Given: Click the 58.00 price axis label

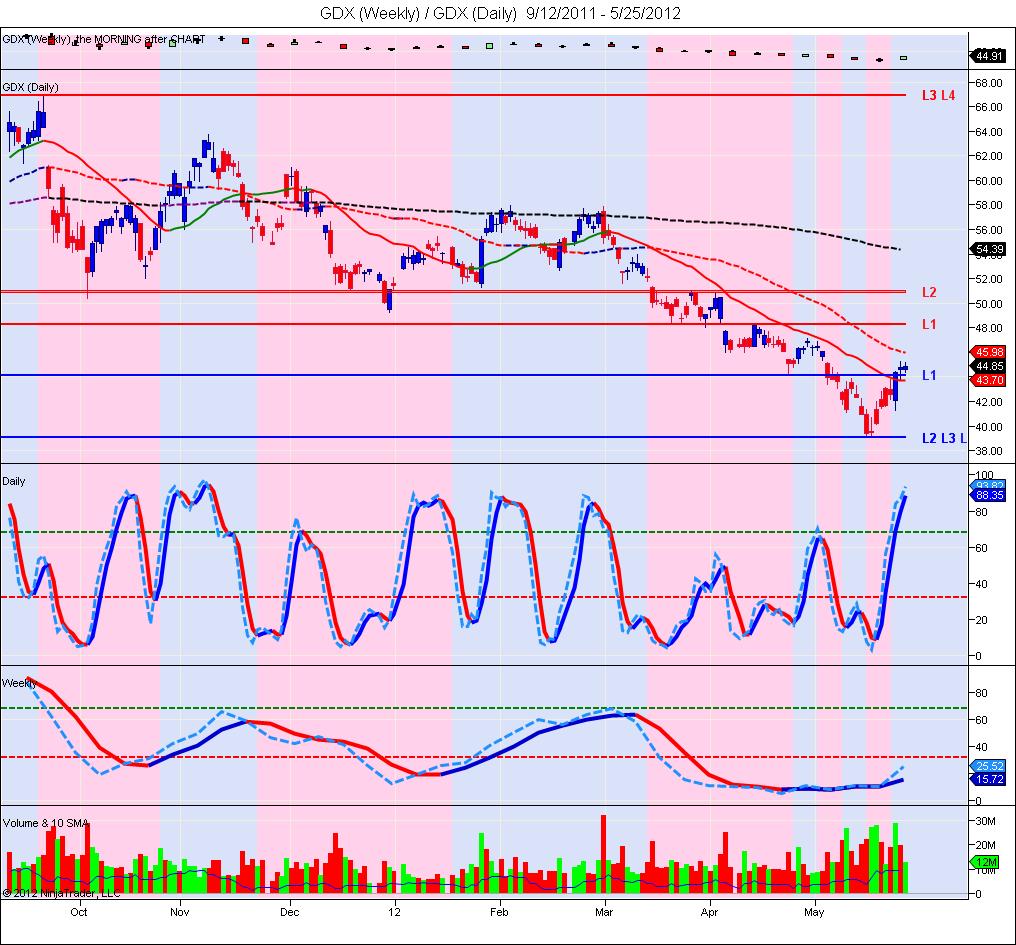Looking at the screenshot, I should (989, 205).
